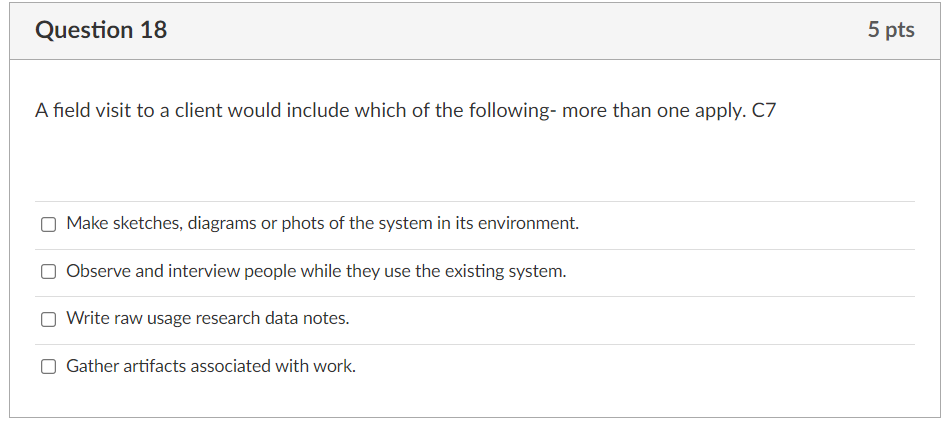
Task: Click the 'C7' code ending the prompt
Action: coord(763,111)
